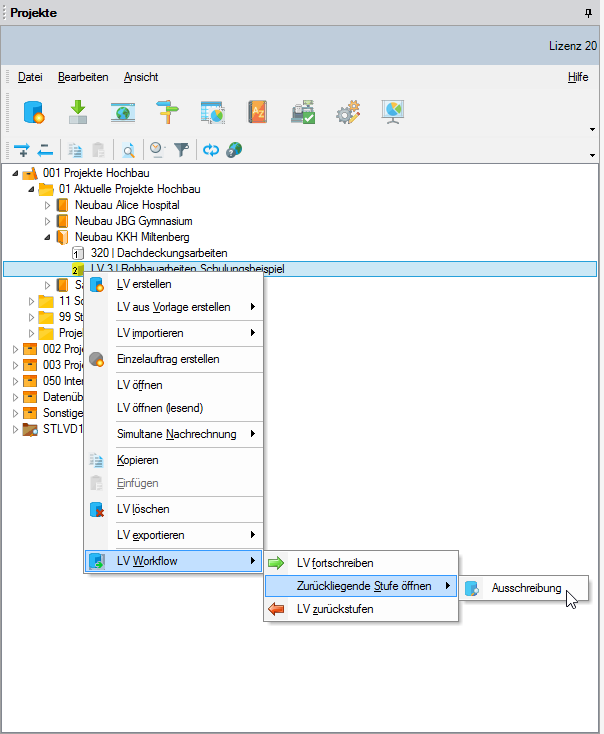Open LV aus Vorlage erstellen submenu
This screenshot has height=734, width=604.
tap(174, 307)
